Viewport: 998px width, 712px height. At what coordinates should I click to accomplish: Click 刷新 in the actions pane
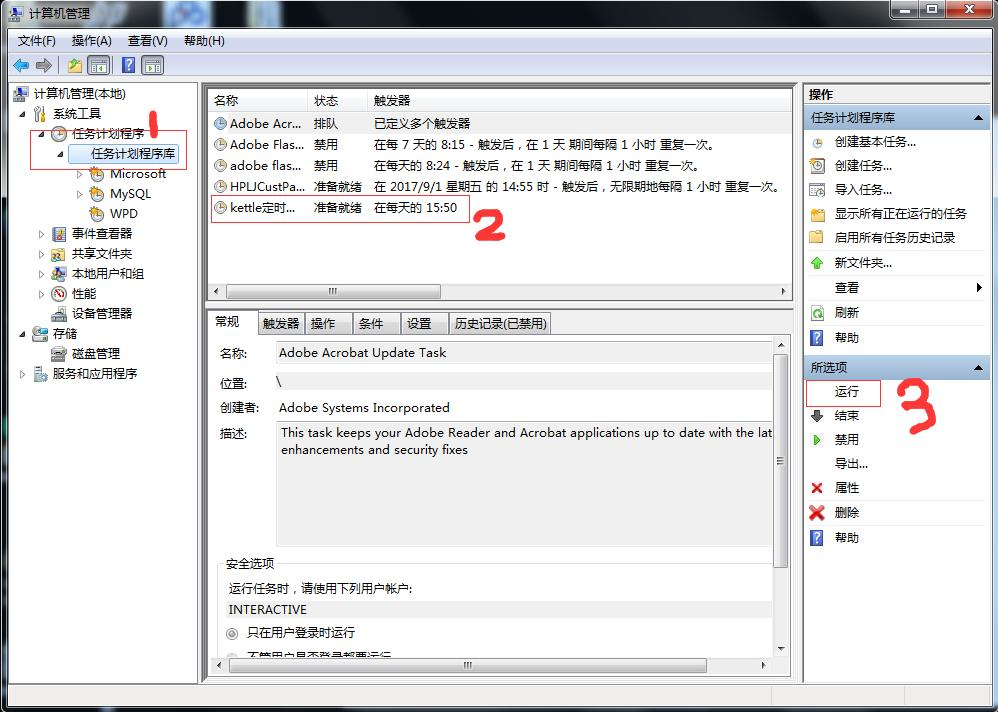847,313
